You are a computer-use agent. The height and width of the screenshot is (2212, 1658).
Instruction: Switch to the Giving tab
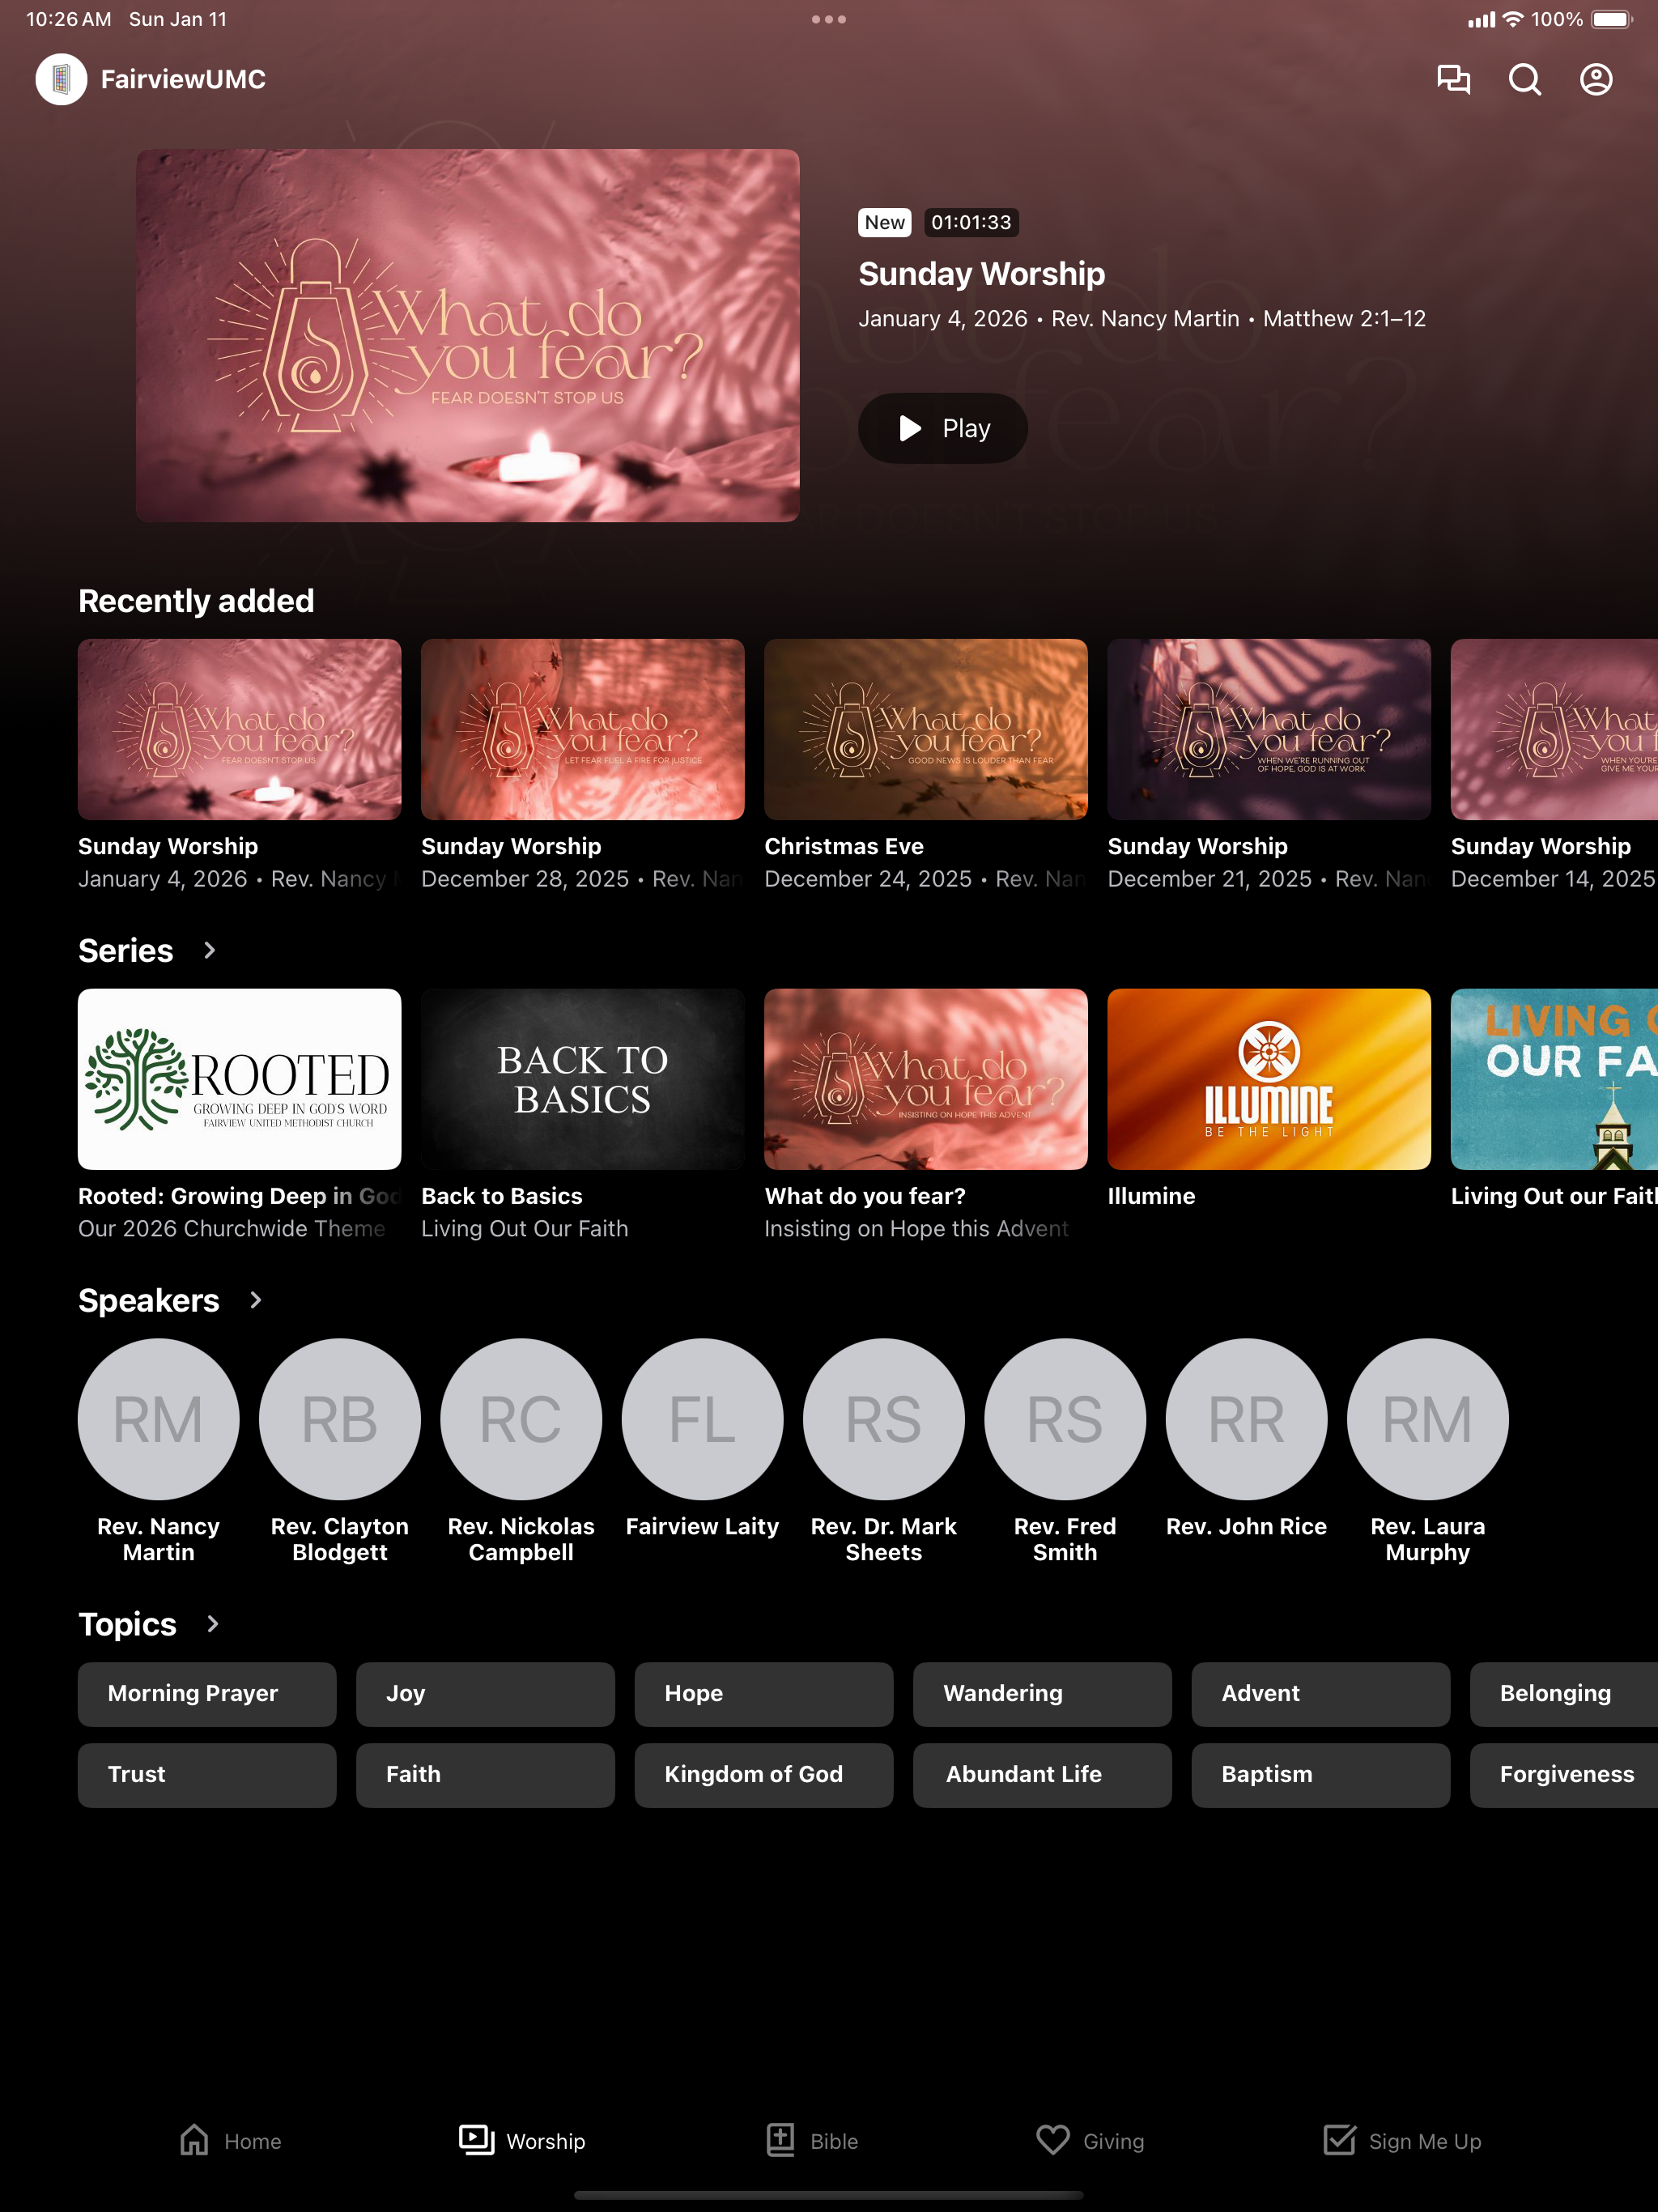click(x=1090, y=2141)
